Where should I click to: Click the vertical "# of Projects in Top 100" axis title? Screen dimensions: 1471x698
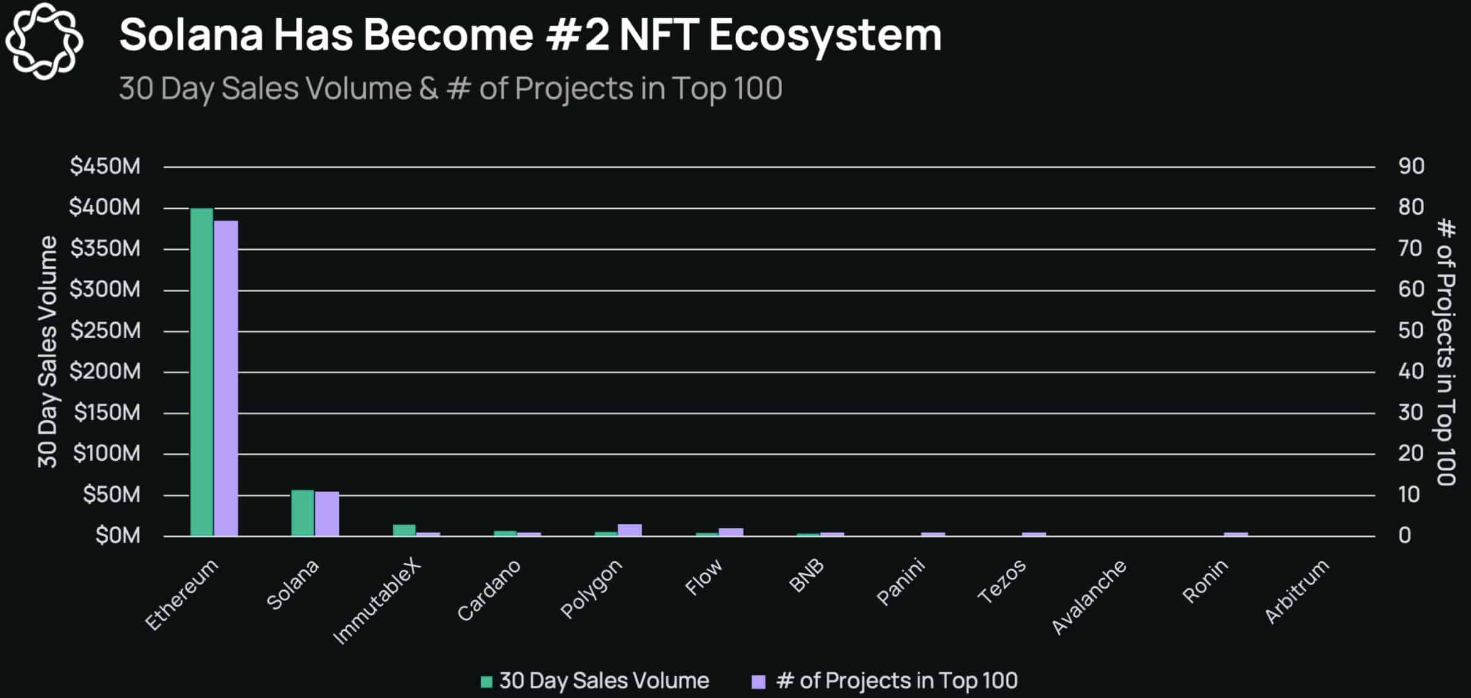(x=1445, y=351)
